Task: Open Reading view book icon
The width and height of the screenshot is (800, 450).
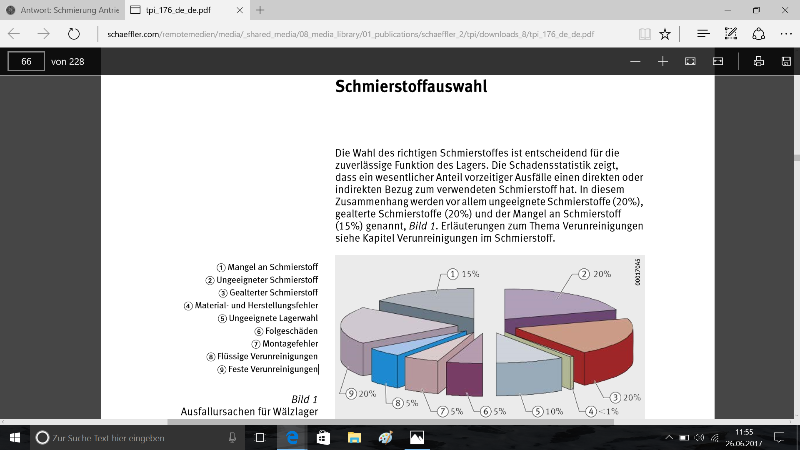Action: click(x=645, y=34)
